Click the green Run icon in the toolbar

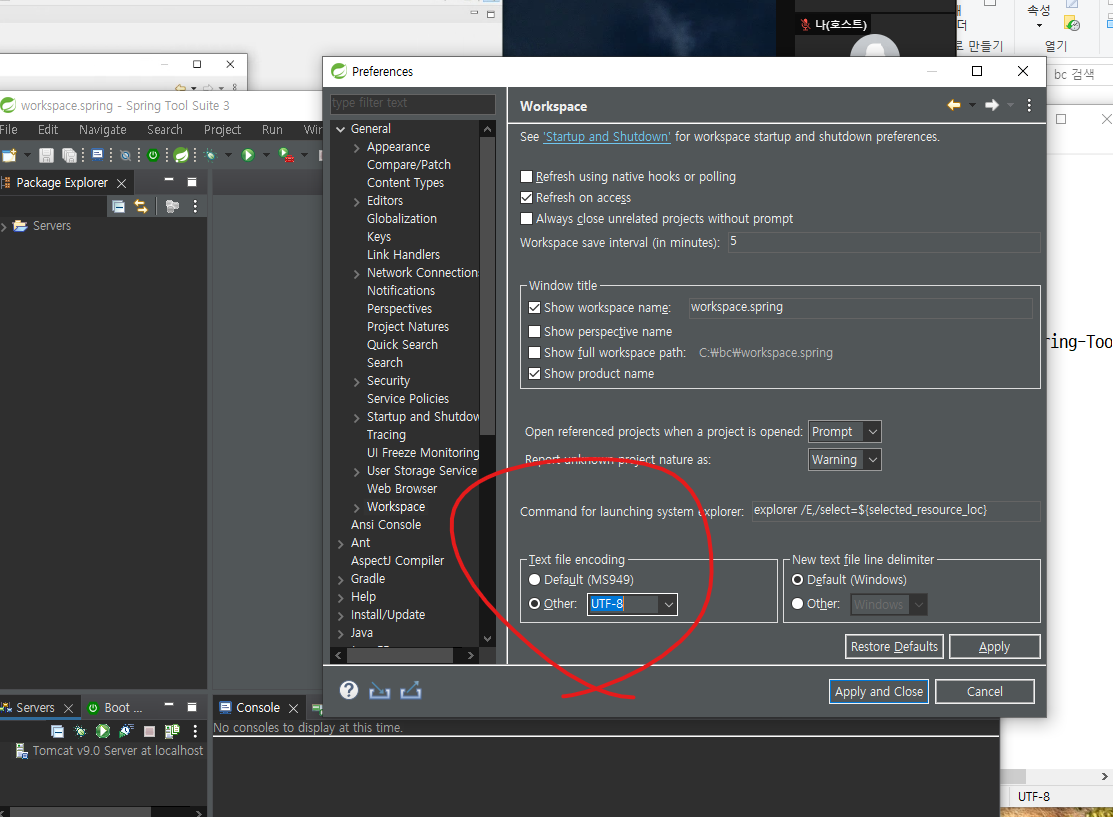pyautogui.click(x=248, y=155)
